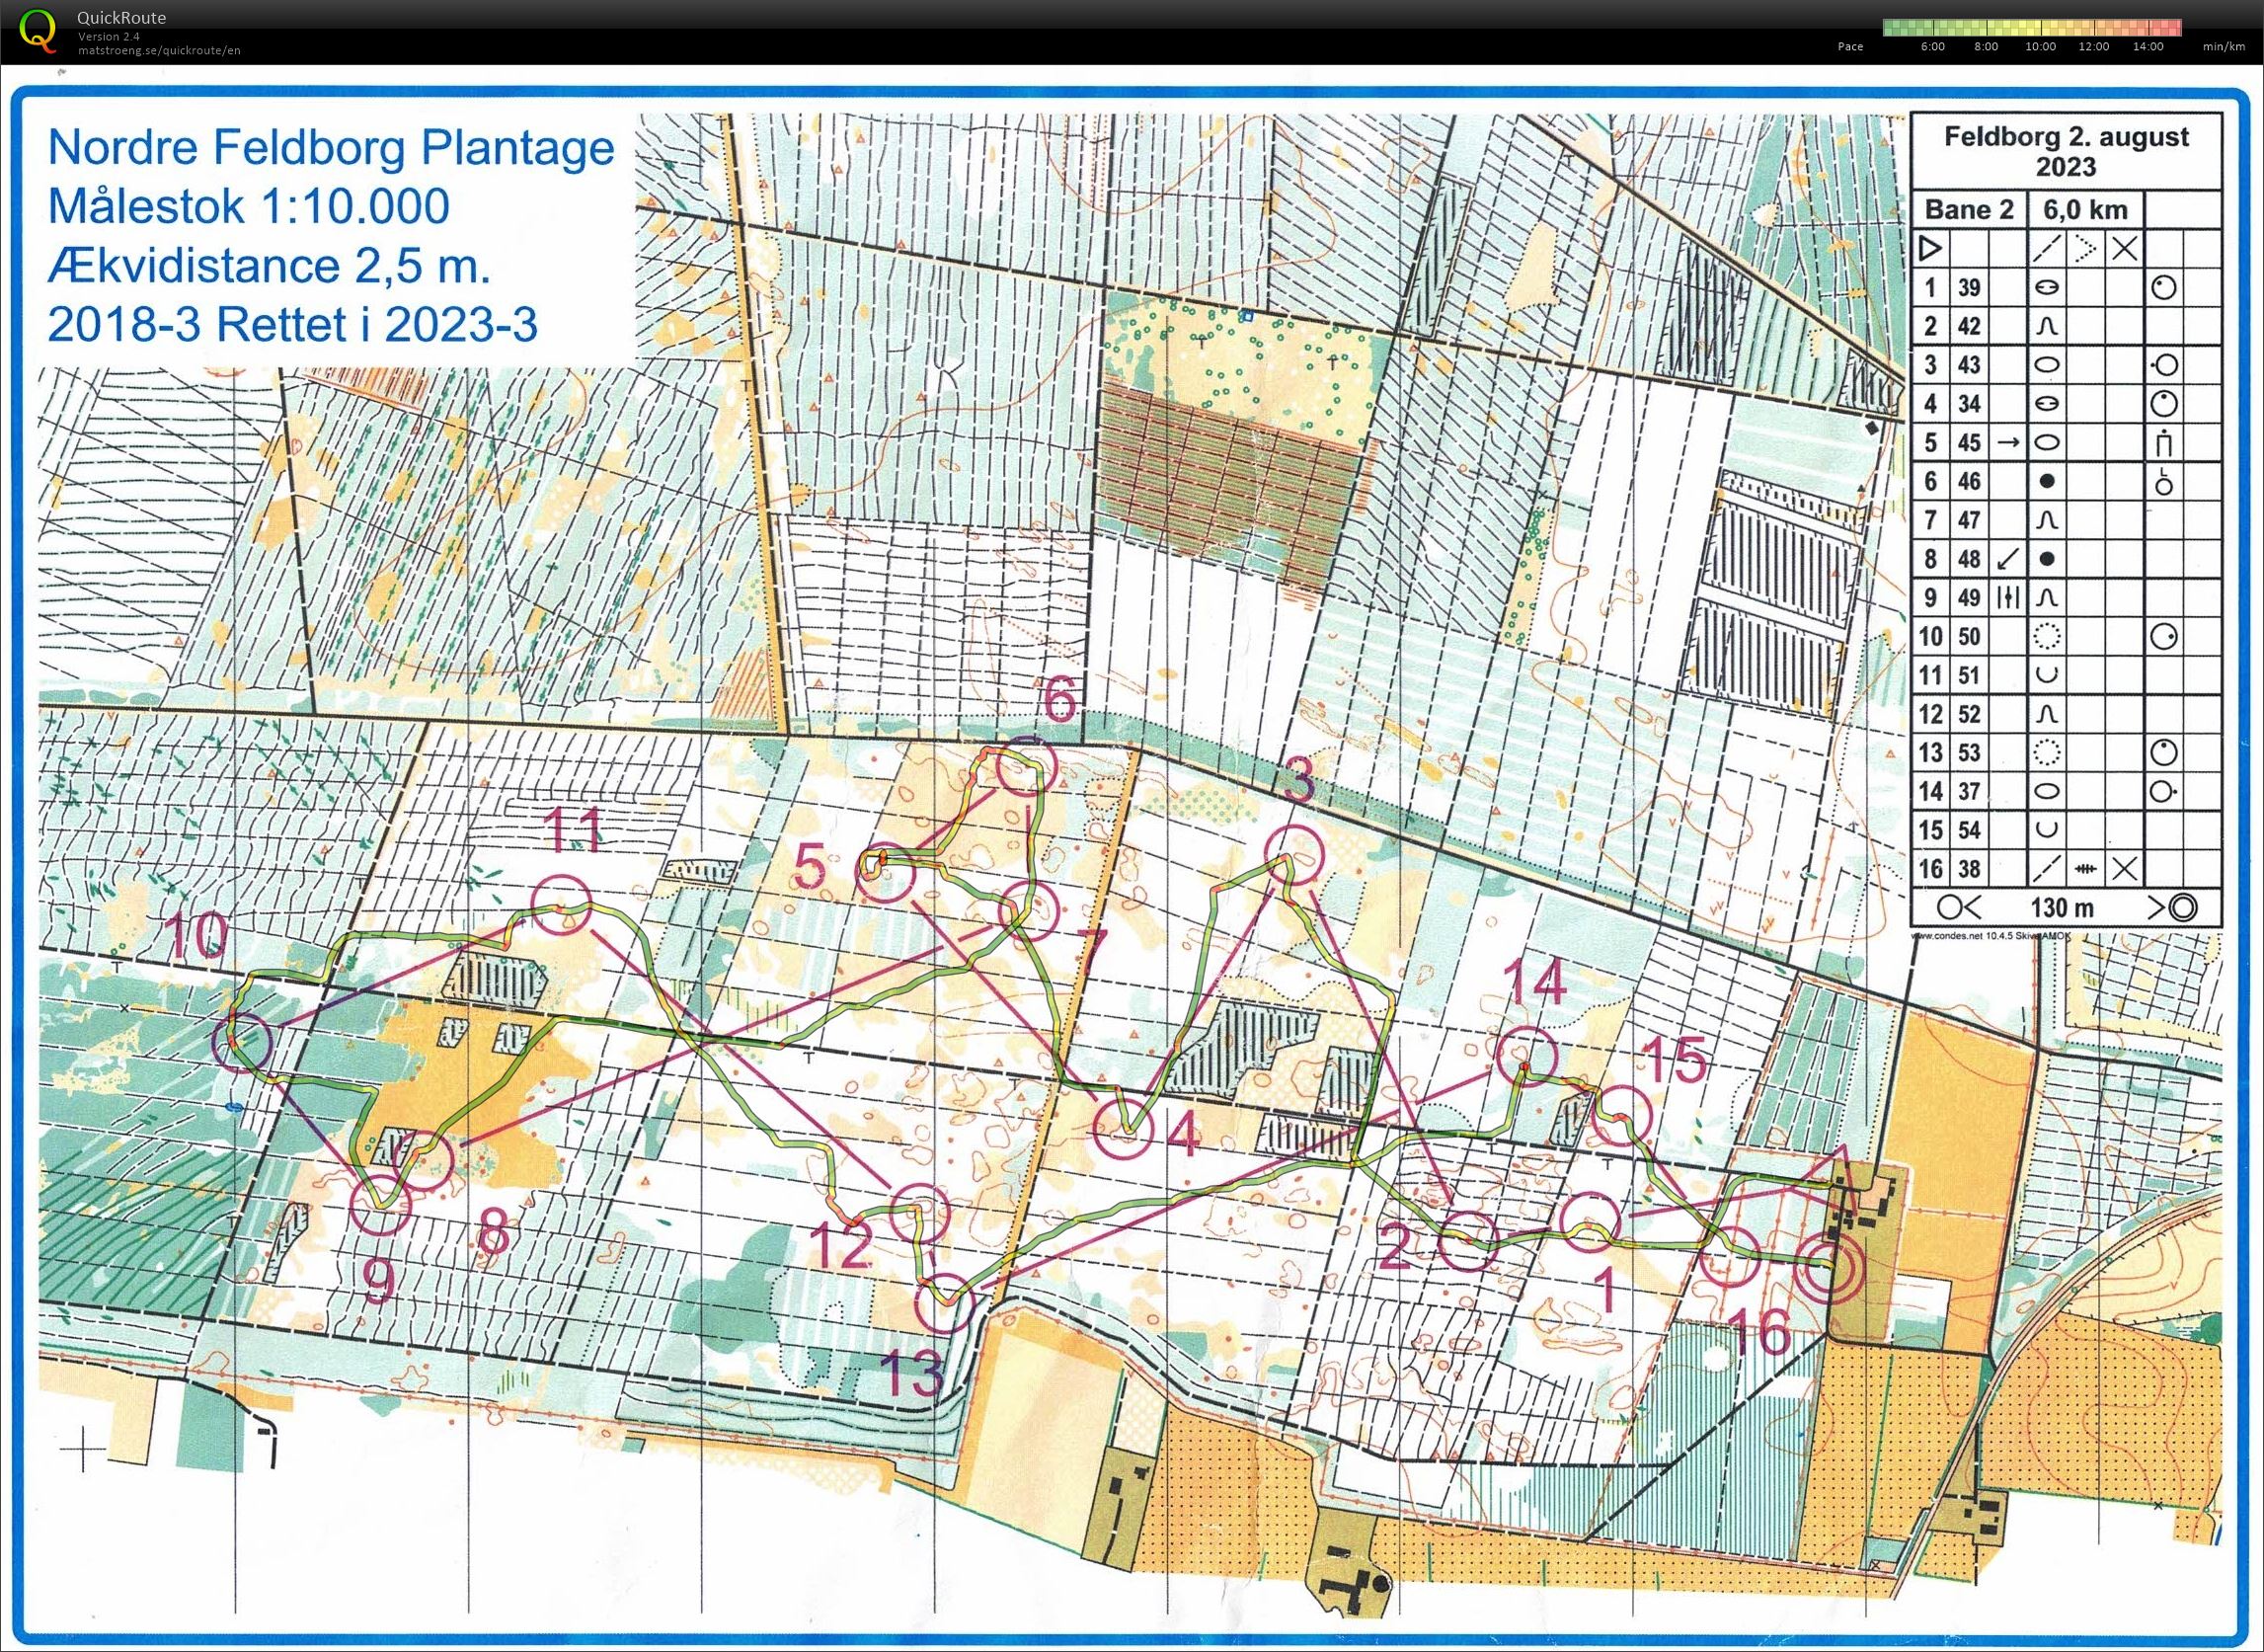Select control circle 10 on the map

[x=243, y=1044]
